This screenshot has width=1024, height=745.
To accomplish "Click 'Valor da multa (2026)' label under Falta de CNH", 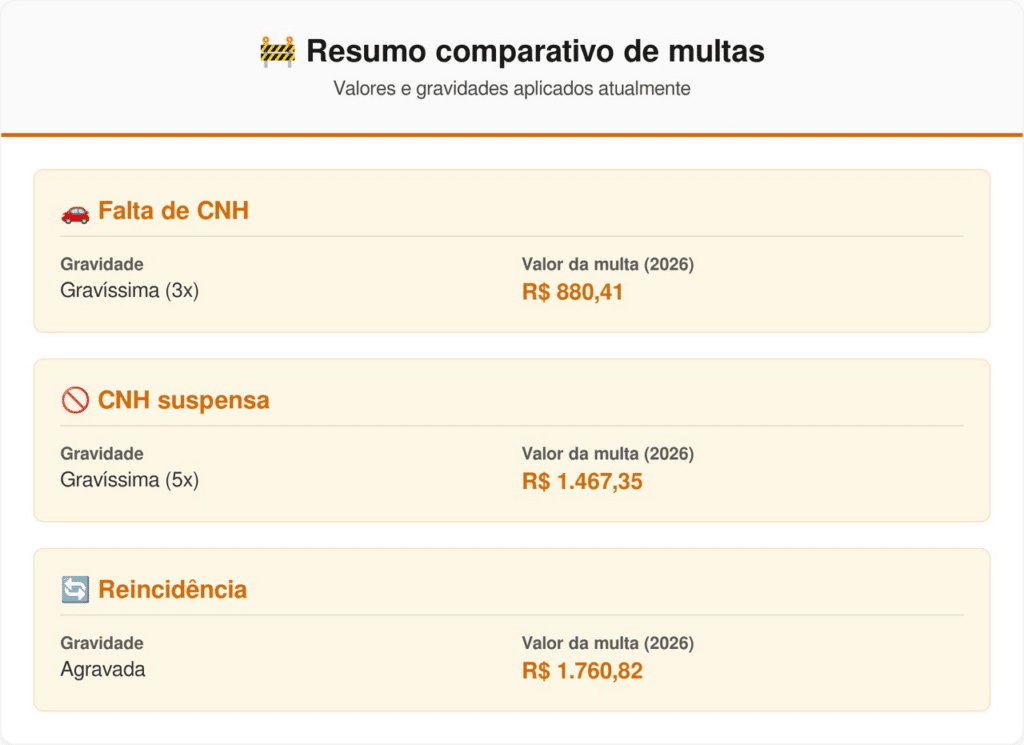I will (608, 264).
